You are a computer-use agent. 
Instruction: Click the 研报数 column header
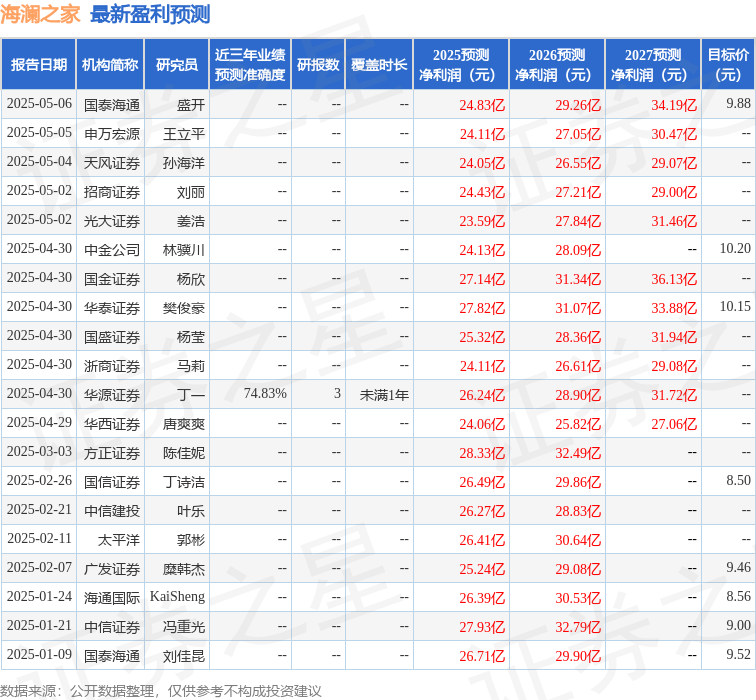click(318, 65)
